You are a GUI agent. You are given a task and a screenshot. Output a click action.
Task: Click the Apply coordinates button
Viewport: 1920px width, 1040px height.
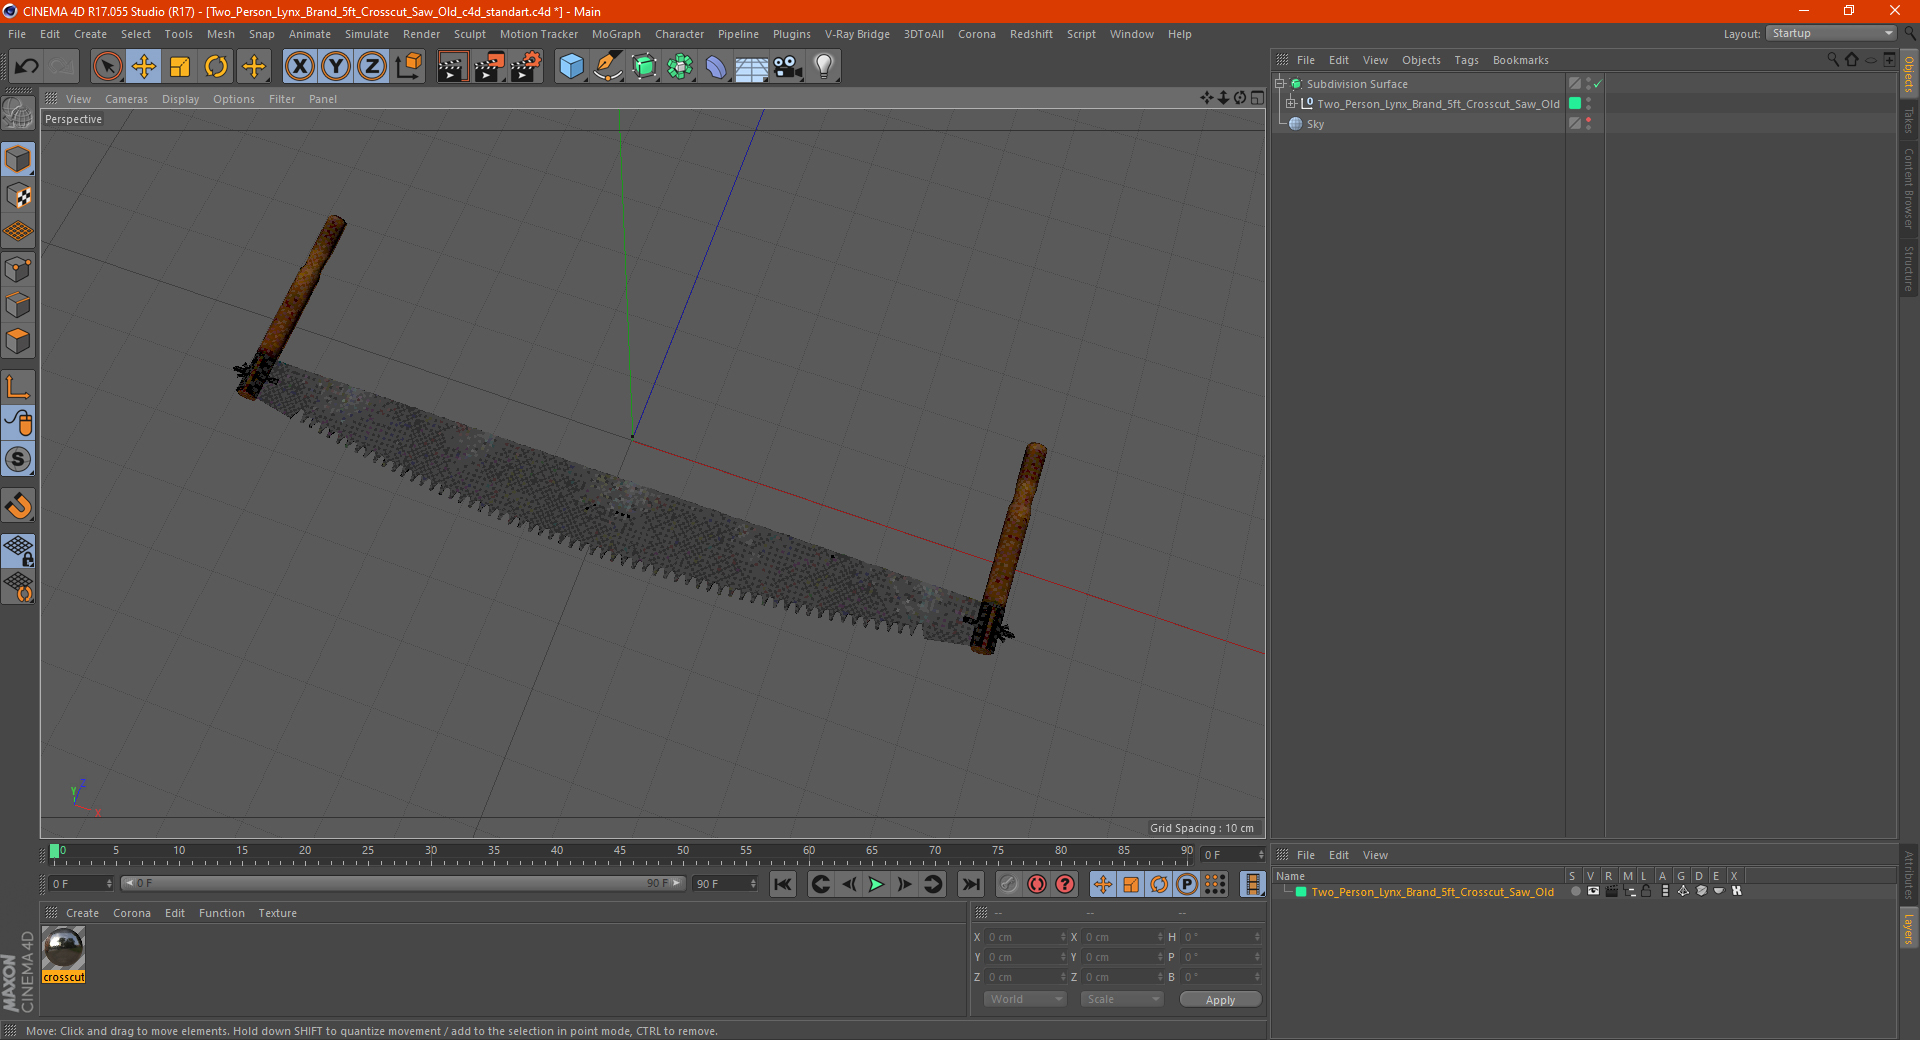coord(1220,1000)
